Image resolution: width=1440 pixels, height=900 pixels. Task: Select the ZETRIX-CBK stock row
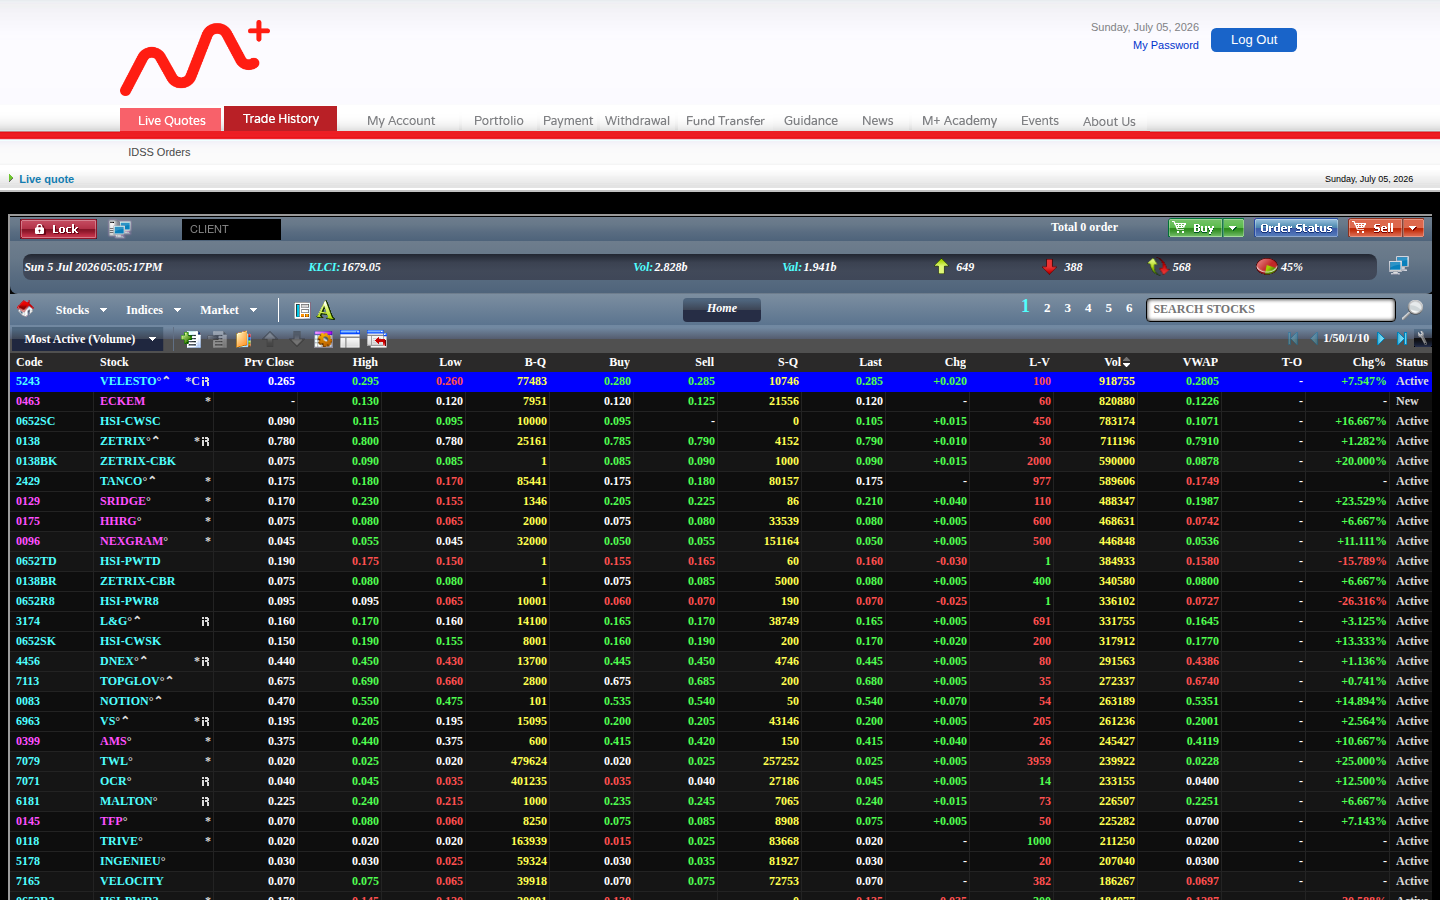[x=720, y=461]
